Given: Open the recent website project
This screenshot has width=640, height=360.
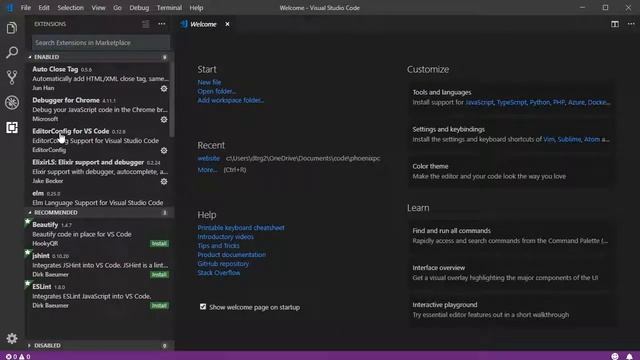Looking at the screenshot, I should pos(209,158).
